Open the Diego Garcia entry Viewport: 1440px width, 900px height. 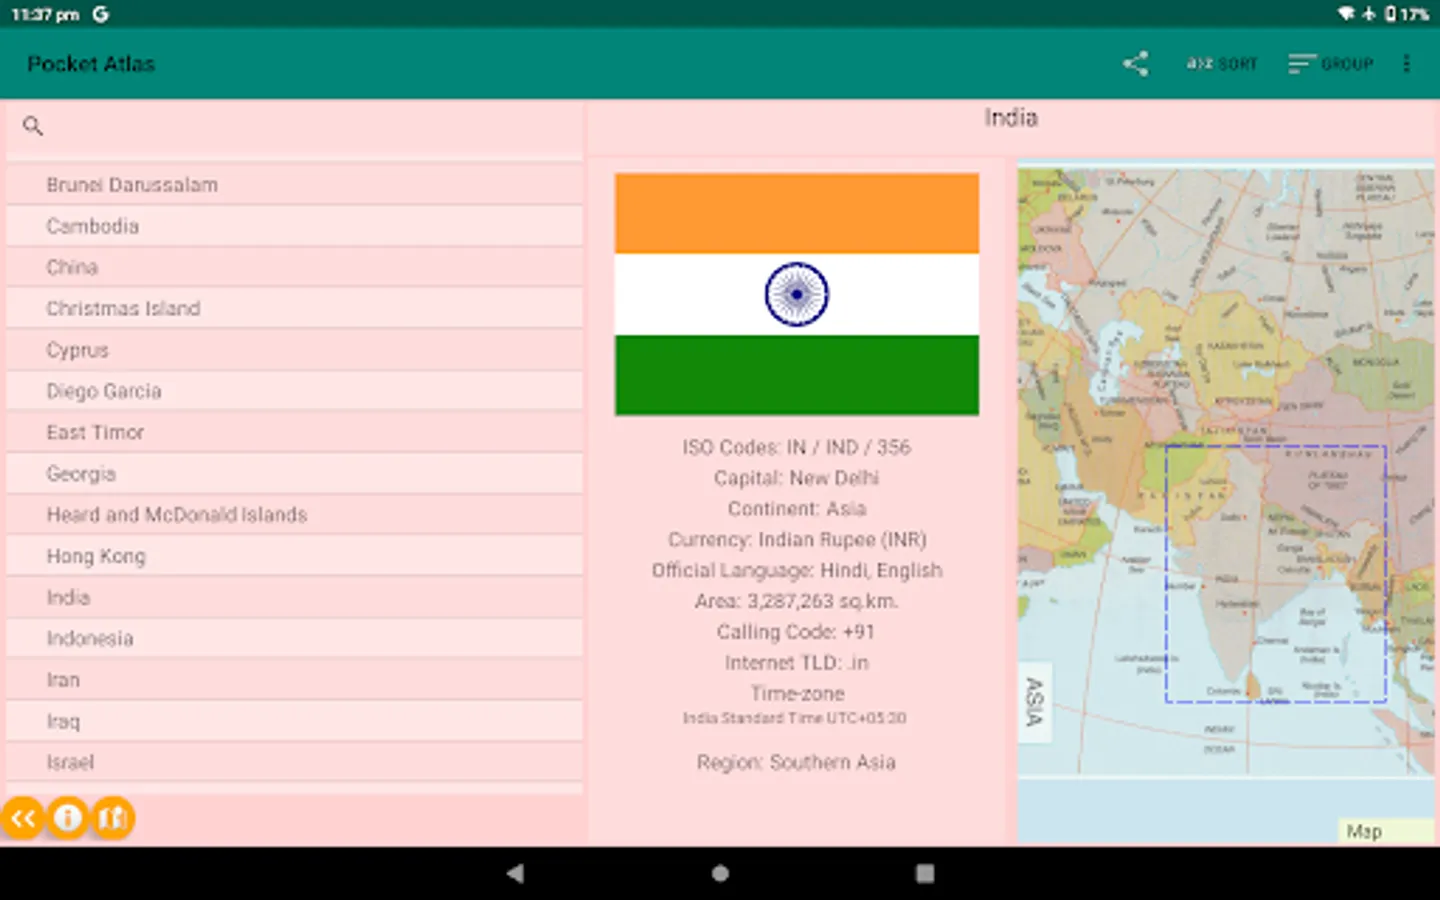coord(295,391)
